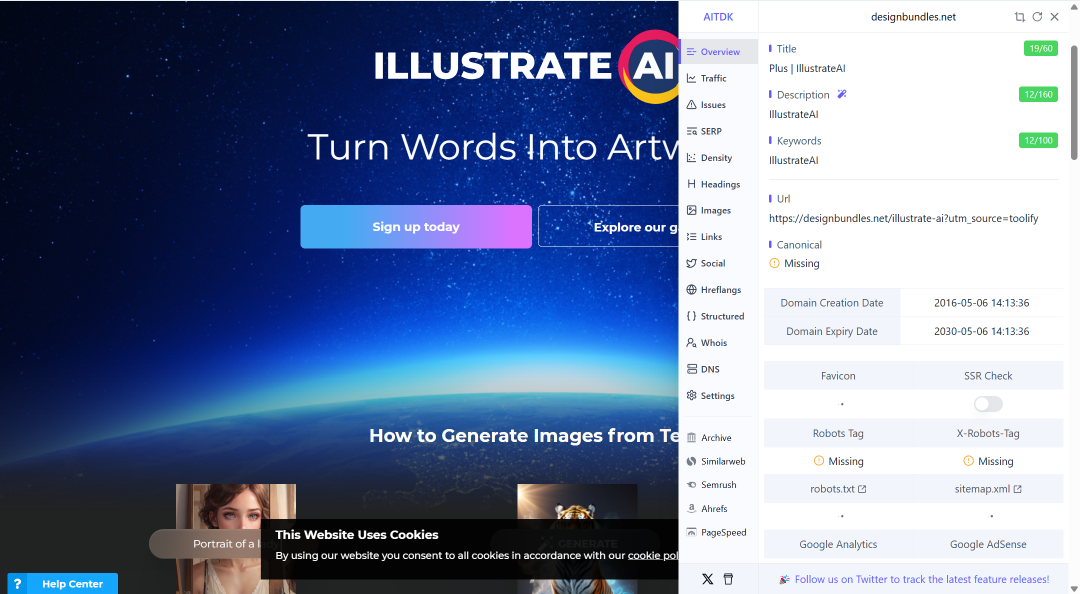1080x594 pixels.
Task: Click the Google Analytics cell
Action: point(838,544)
